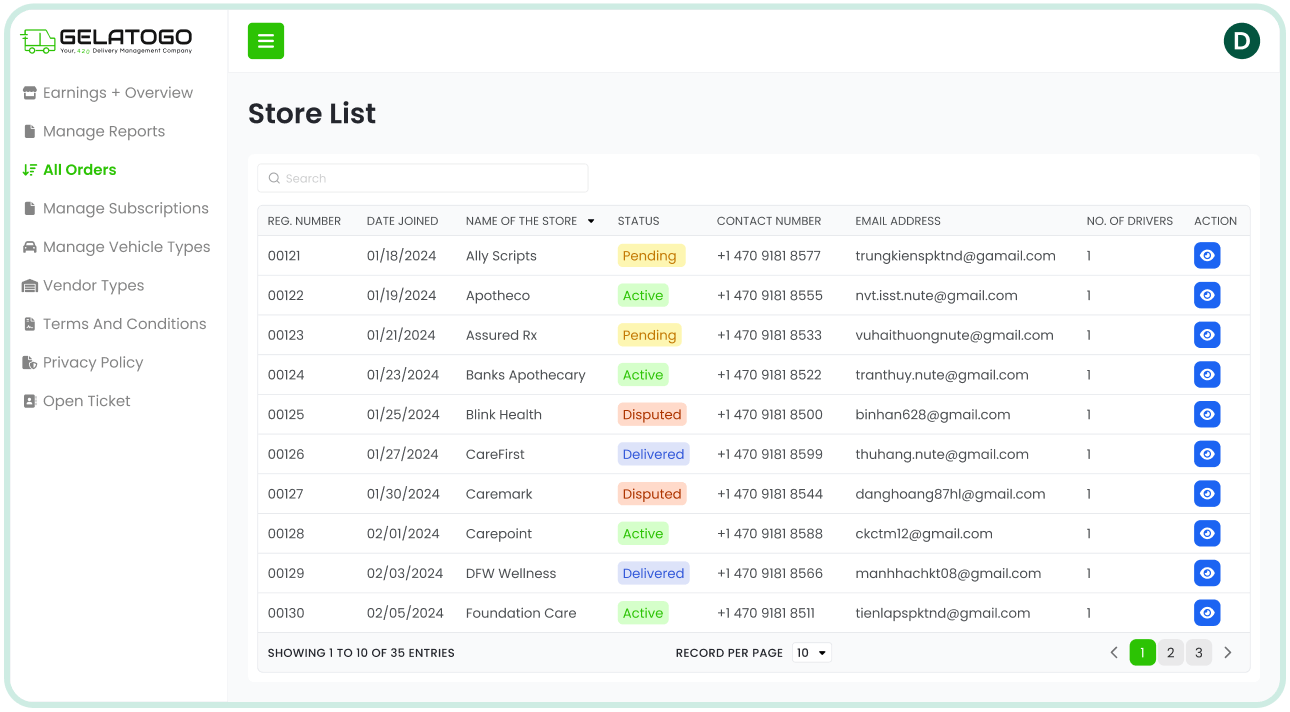Open Manage Reports in sidebar

pos(103,132)
